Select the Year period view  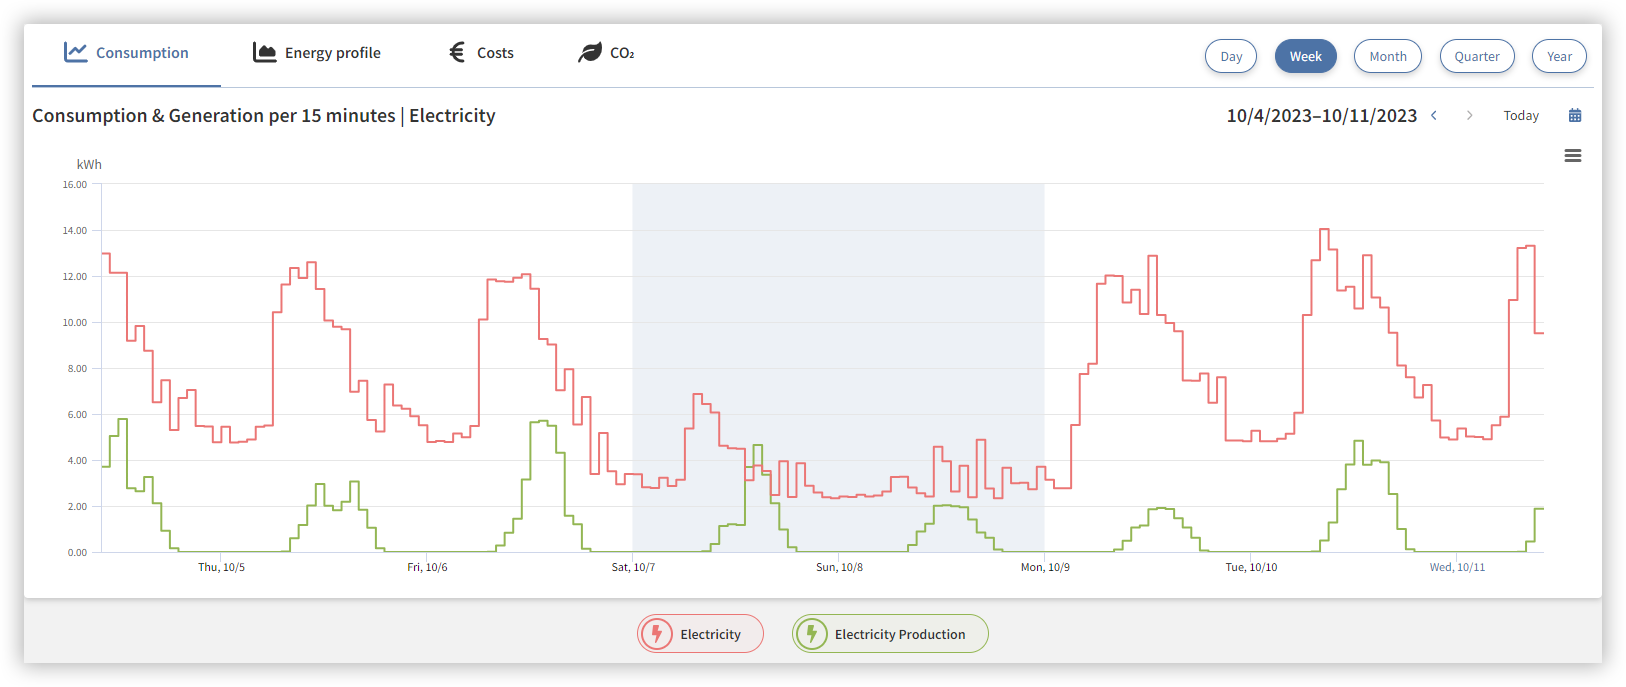(1559, 56)
